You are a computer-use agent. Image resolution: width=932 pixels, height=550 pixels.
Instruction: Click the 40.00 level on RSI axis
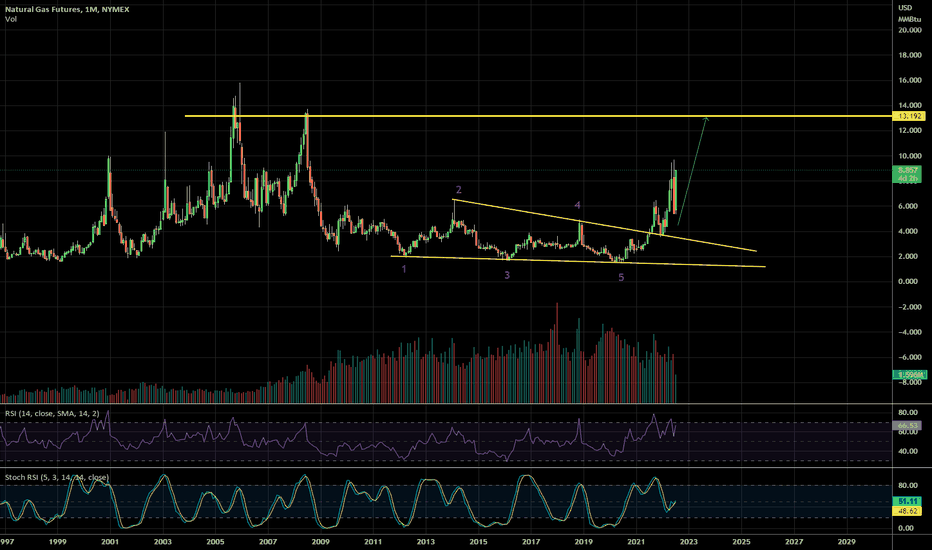pyautogui.click(x=908, y=451)
